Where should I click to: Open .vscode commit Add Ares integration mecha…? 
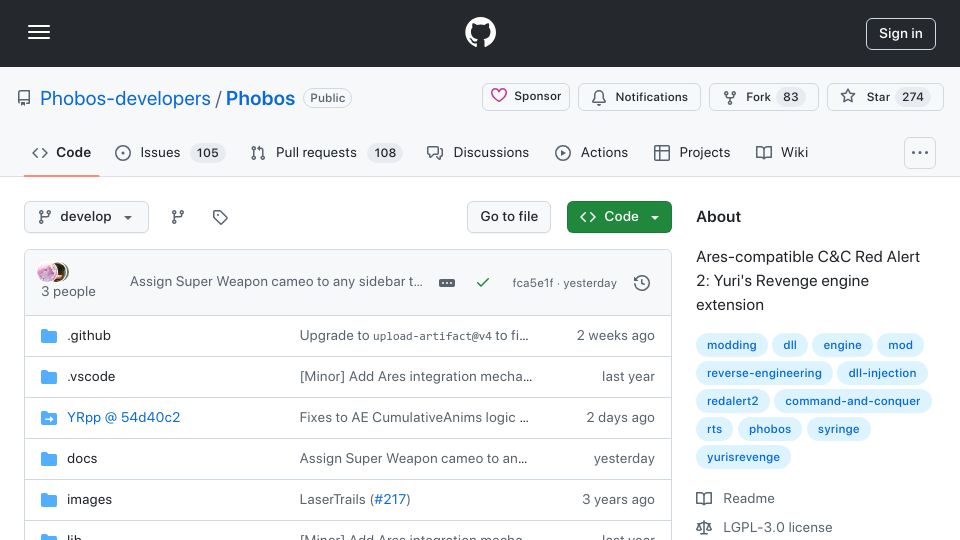pyautogui.click(x=416, y=377)
